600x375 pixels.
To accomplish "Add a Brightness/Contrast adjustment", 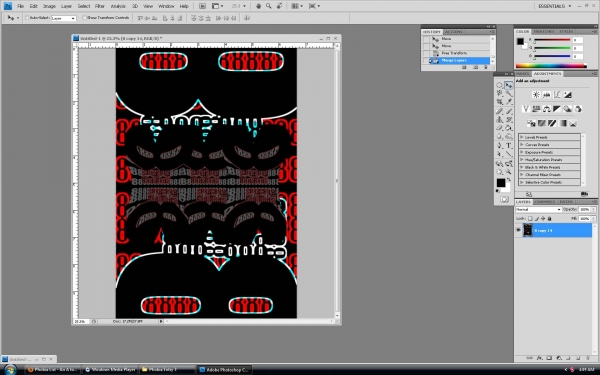I will click(x=536, y=95).
